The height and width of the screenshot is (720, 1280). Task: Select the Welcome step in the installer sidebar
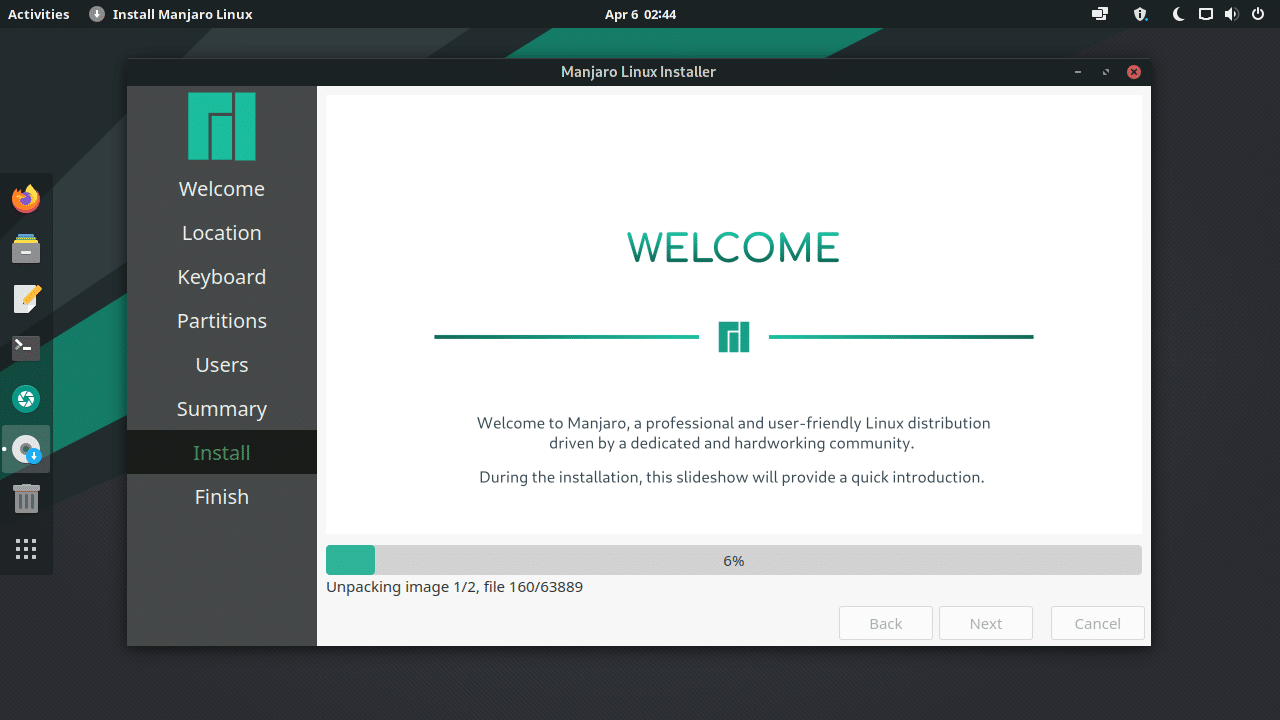coord(221,188)
